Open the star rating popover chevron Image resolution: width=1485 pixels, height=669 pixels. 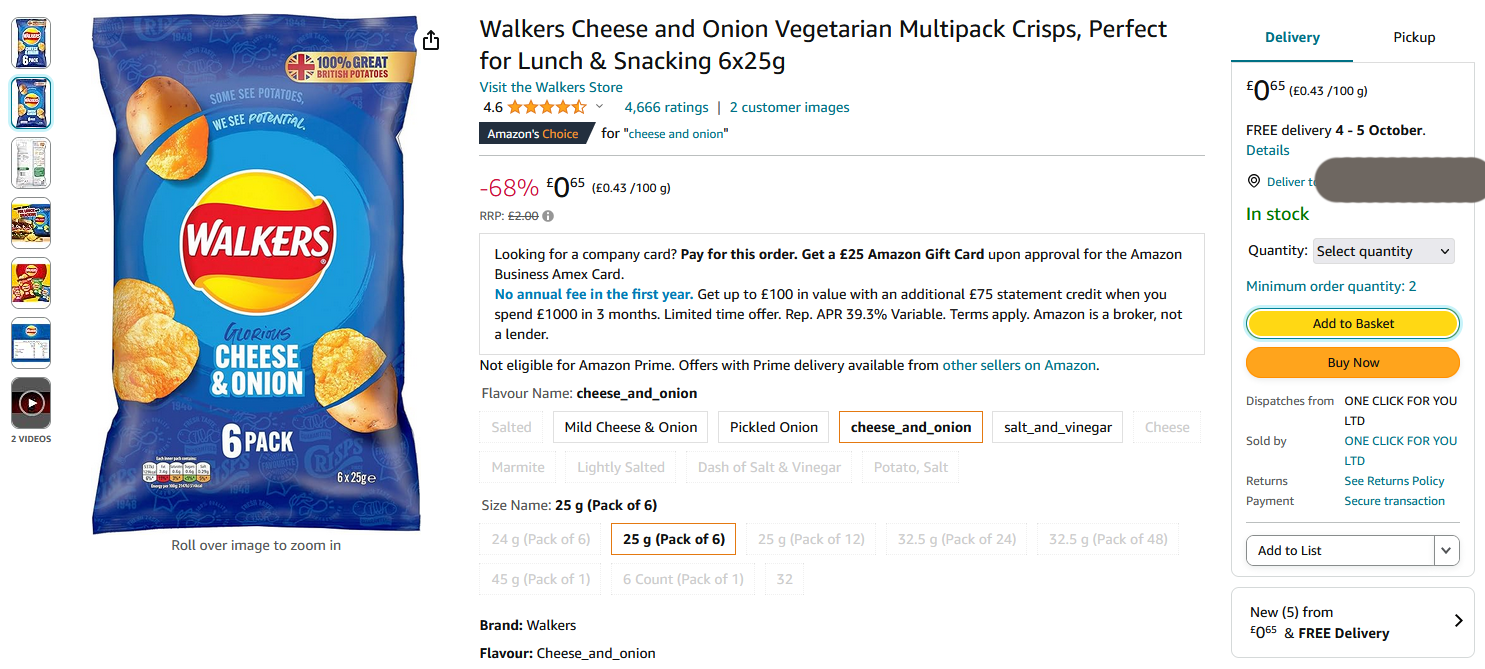pos(600,107)
